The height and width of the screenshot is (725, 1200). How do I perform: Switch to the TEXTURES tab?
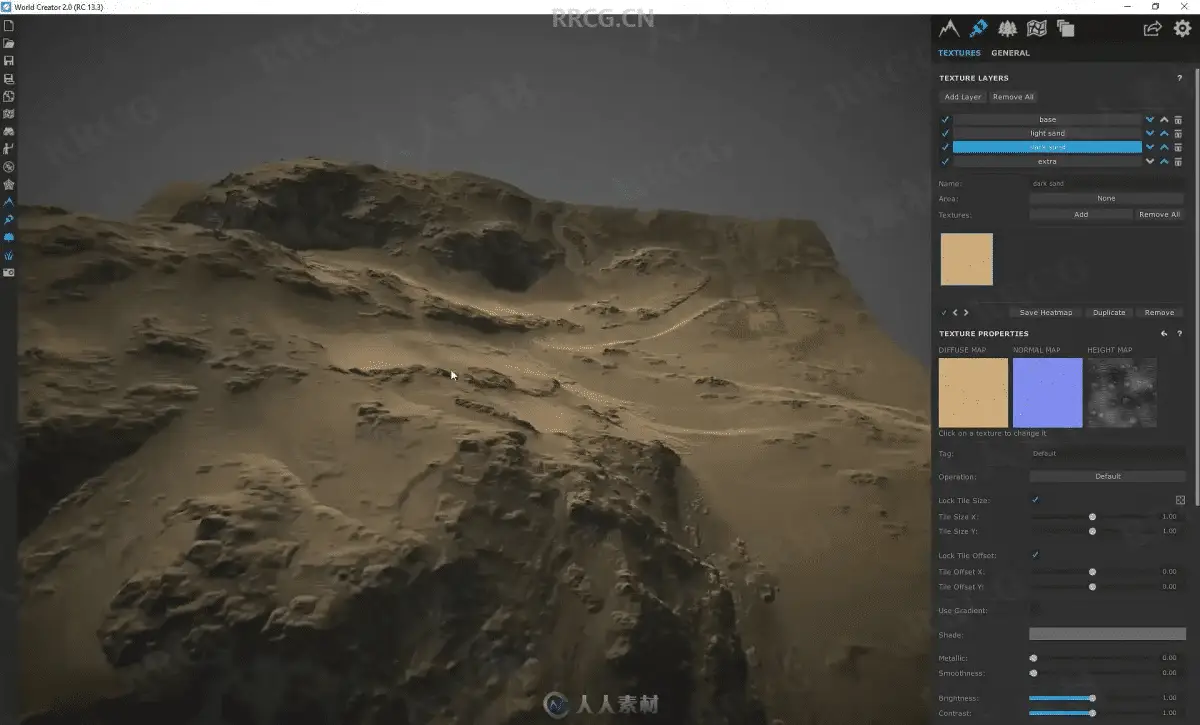pos(959,53)
